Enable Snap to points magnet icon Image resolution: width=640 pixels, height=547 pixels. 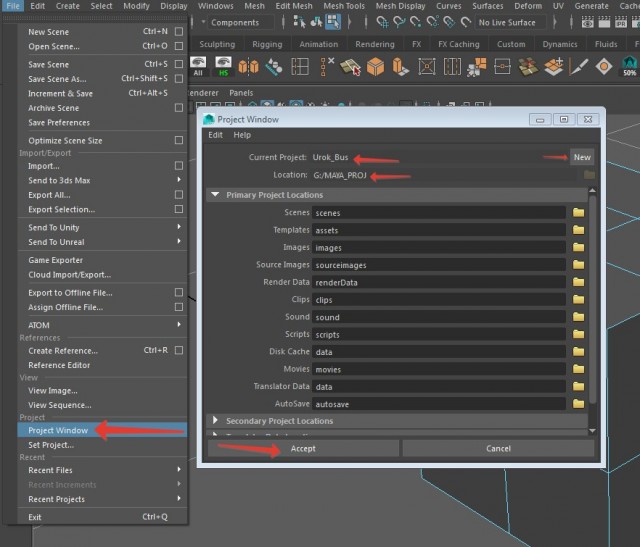[416, 22]
